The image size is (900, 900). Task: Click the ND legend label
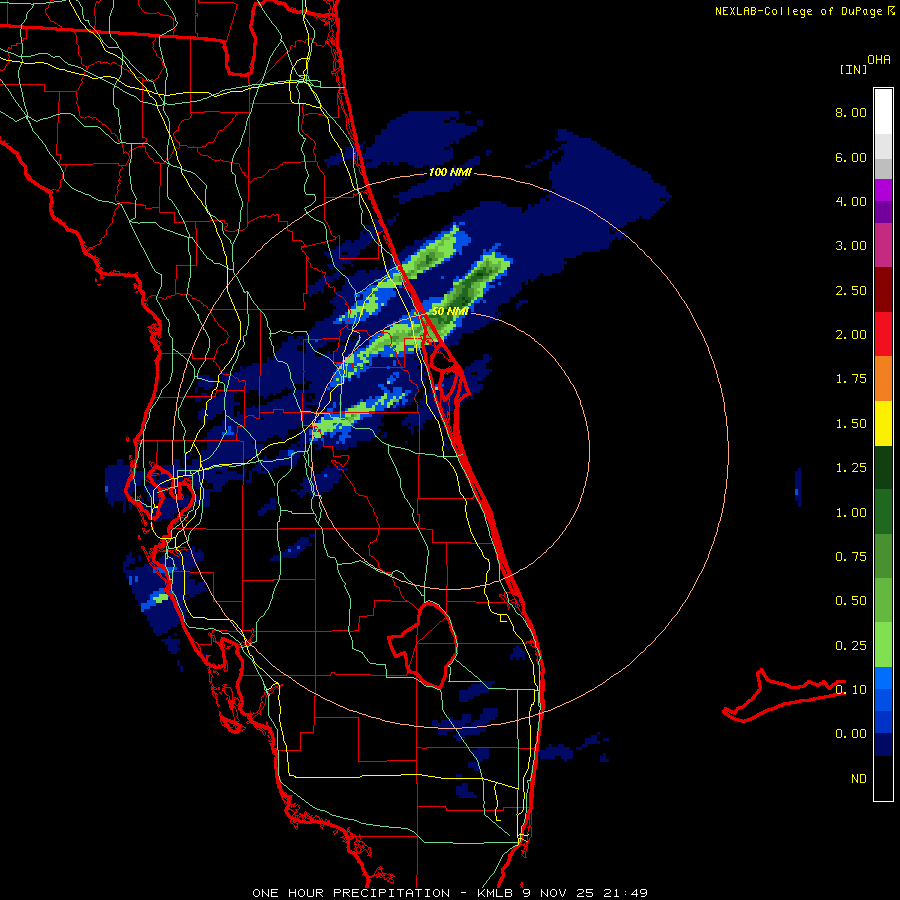pyautogui.click(x=859, y=779)
